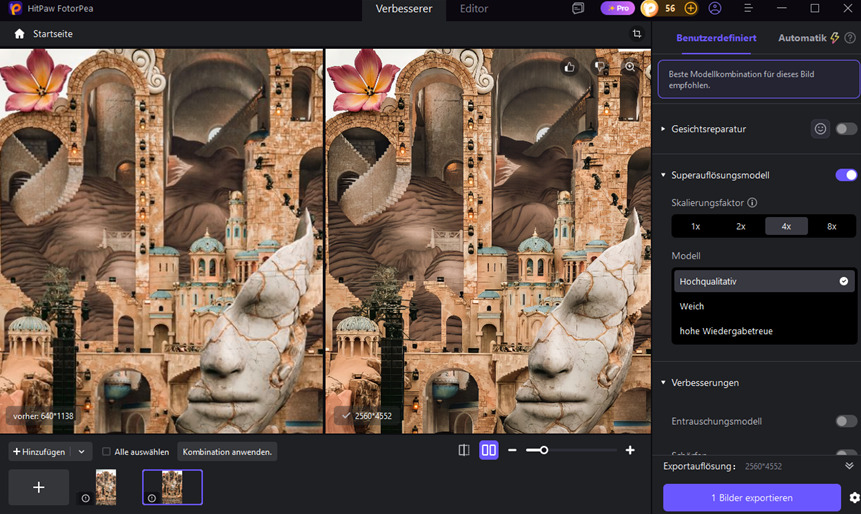This screenshot has width=861, height=515.
Task: Click the crop icon above the preview
Action: [637, 34]
